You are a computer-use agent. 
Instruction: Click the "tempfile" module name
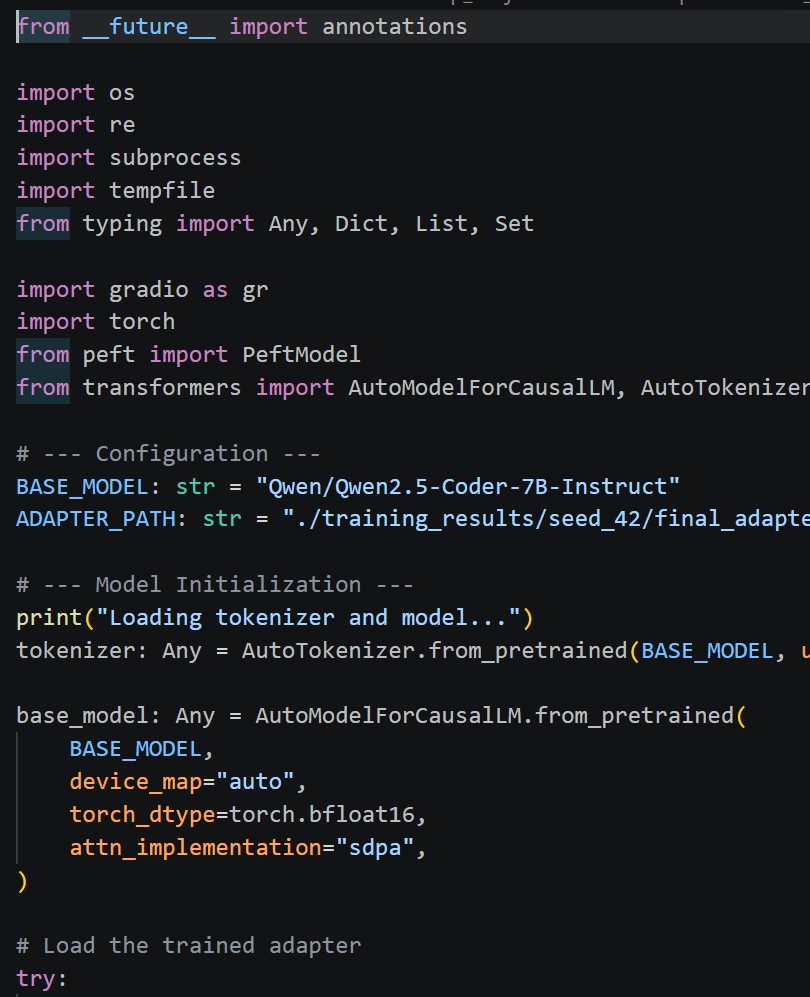click(162, 190)
